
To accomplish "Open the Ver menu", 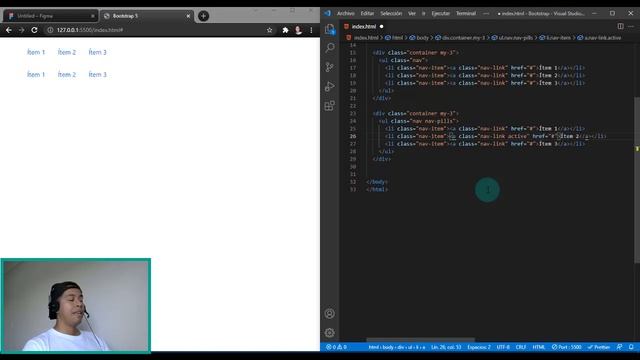I will [412, 13].
